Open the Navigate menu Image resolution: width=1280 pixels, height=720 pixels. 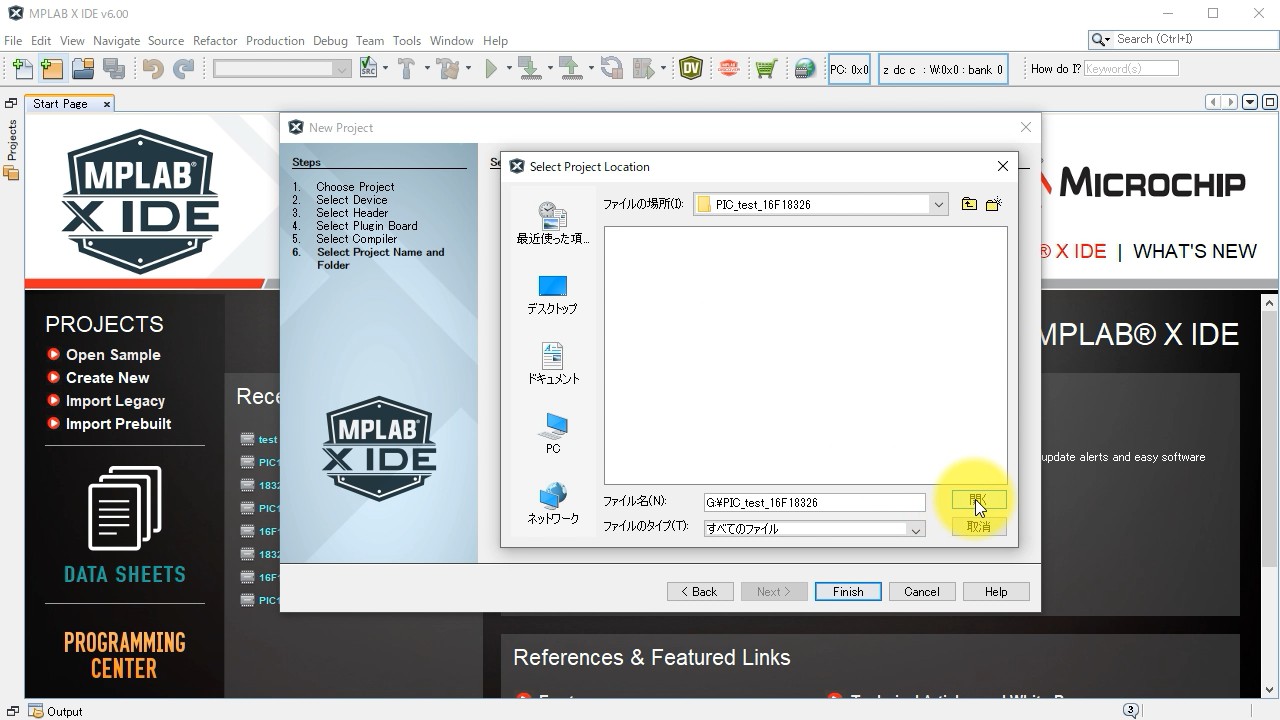(116, 41)
